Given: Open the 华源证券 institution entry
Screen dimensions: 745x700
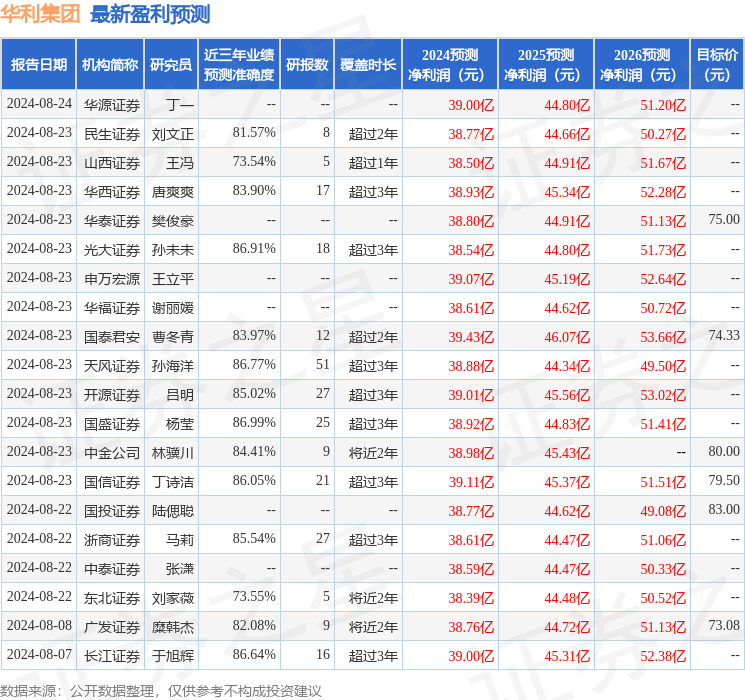Looking at the screenshot, I should (111, 104).
